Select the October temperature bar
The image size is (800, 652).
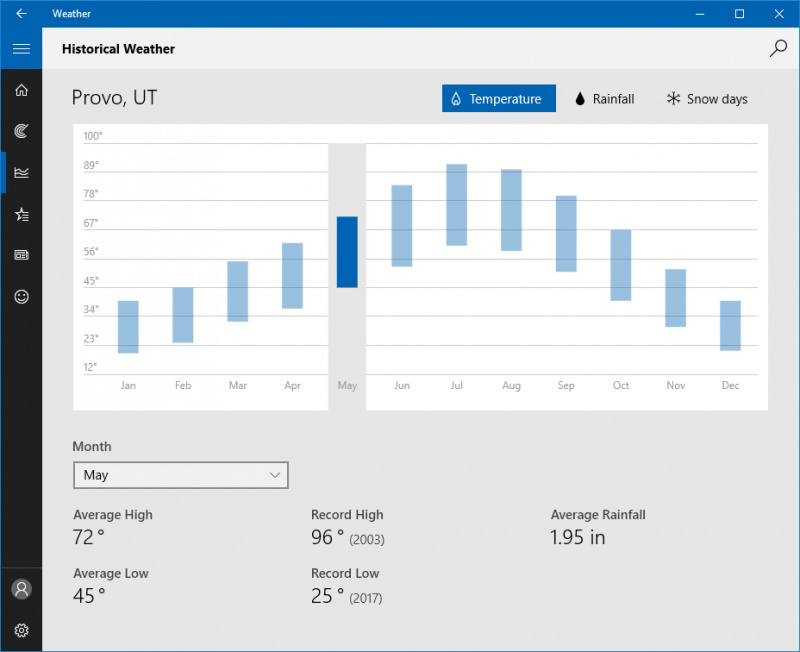(620, 265)
